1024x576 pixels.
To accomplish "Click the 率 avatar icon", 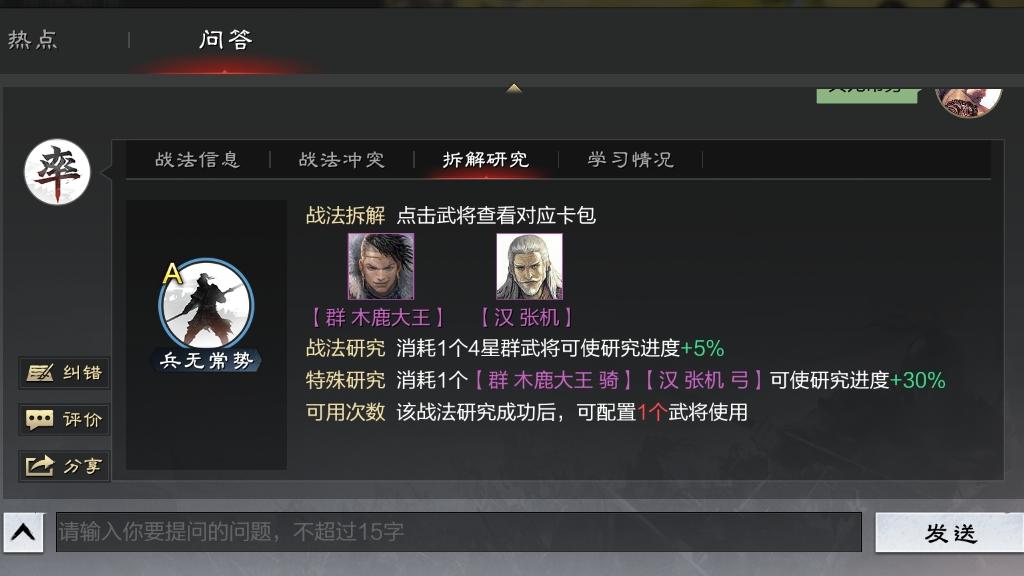I will [57, 172].
